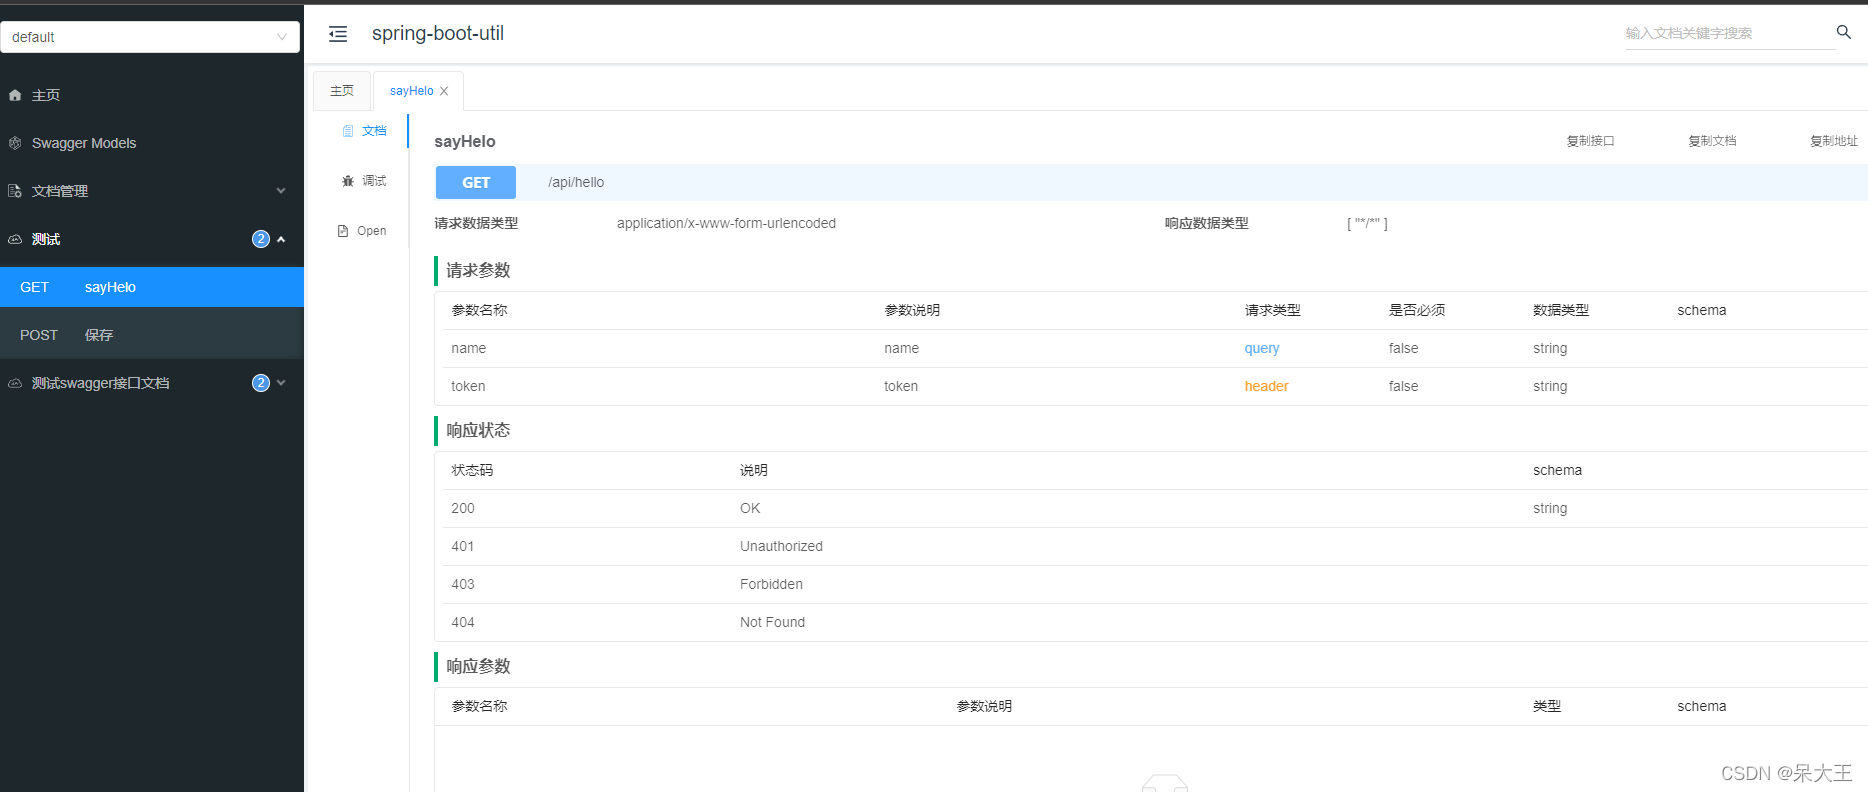1868x792 pixels.
Task: Click status code 200
Action: (x=463, y=509)
